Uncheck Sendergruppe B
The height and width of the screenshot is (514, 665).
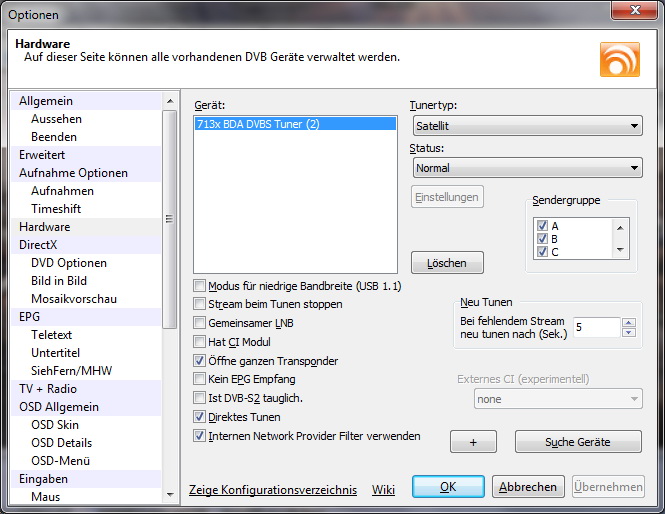[542, 238]
